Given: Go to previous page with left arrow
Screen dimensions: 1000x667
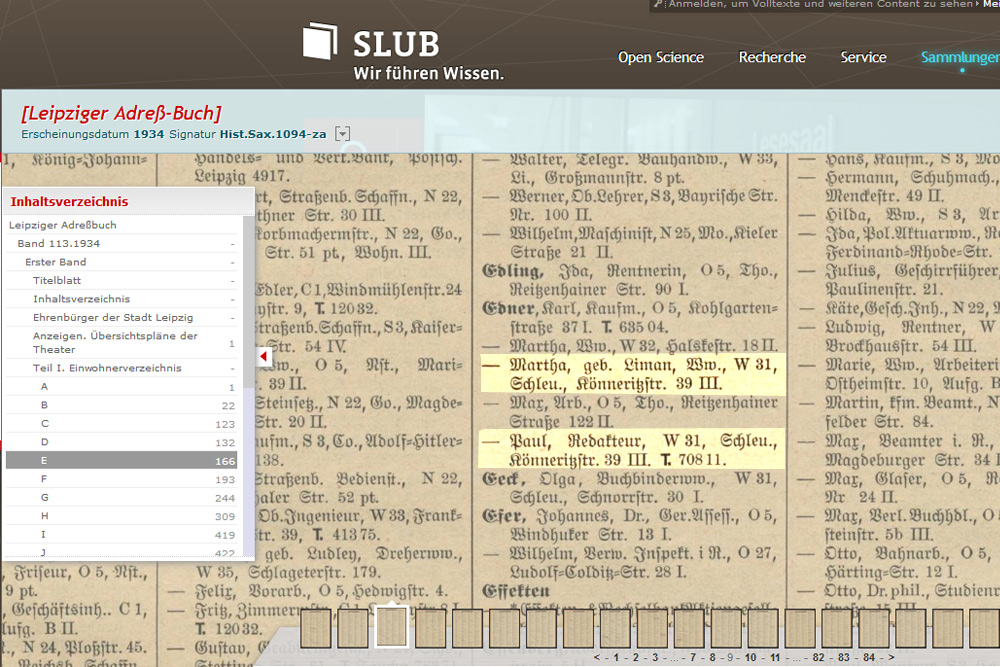Looking at the screenshot, I should pyautogui.click(x=597, y=657).
